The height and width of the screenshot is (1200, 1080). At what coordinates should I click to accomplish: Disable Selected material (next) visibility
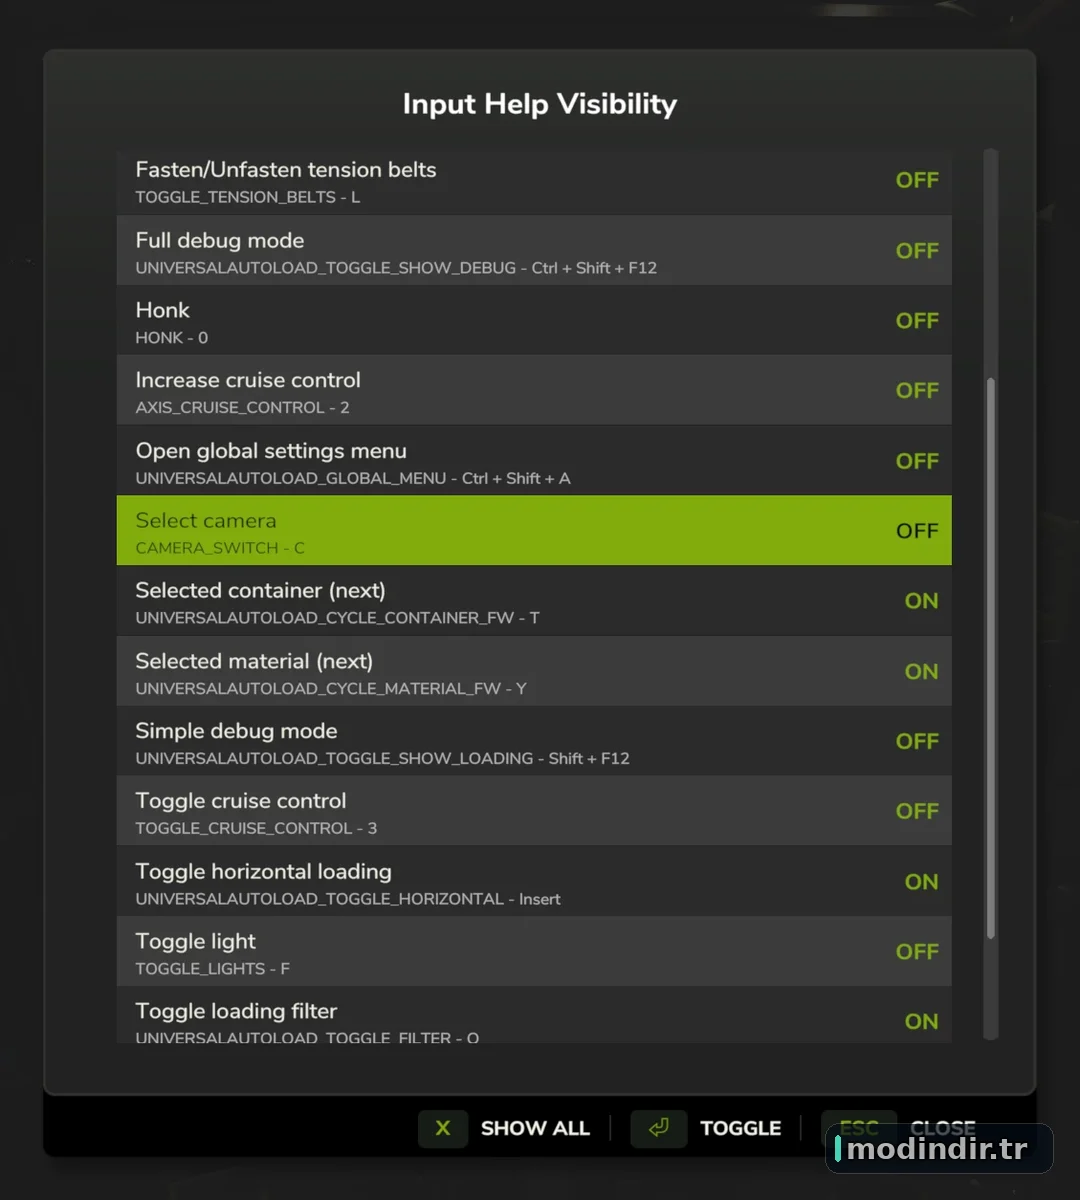(921, 671)
